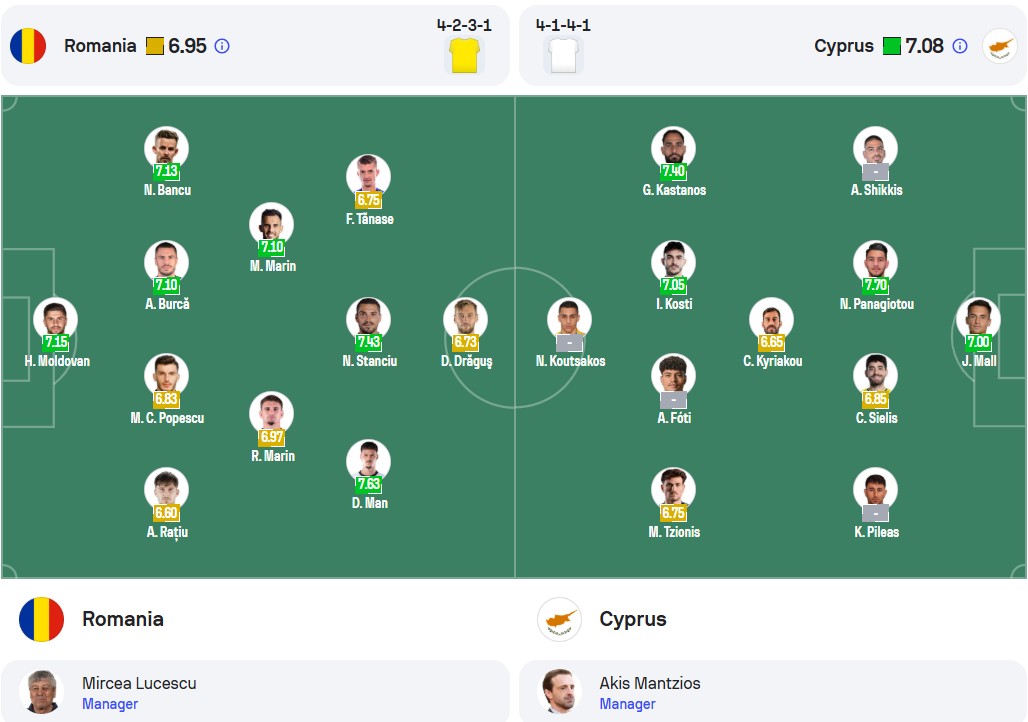Click the Cyprus team name below the pitch

coord(633,619)
